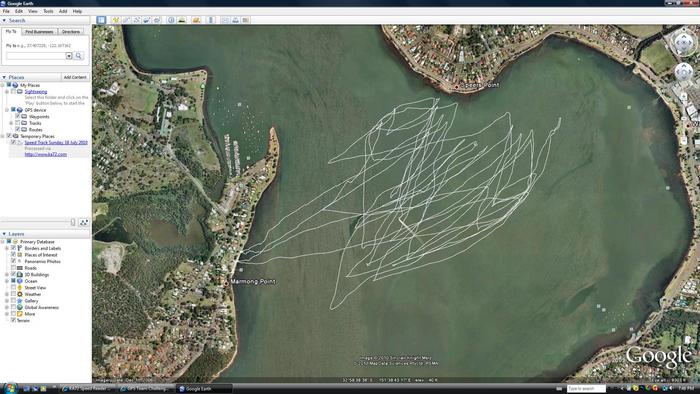Screen dimensions: 700x394
Task: Uncheck the Terrain layer checkbox
Action: click(x=13, y=320)
